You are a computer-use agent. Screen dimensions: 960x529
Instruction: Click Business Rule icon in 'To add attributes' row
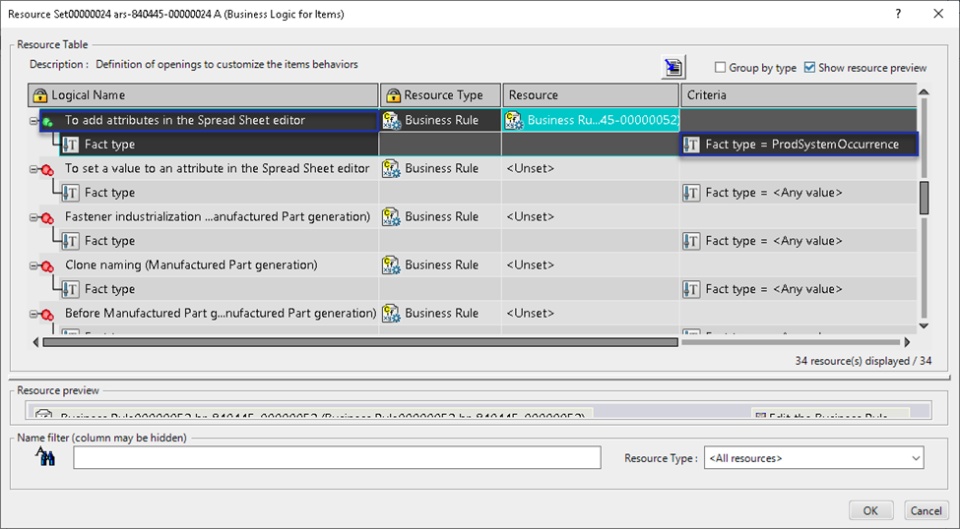coord(391,121)
